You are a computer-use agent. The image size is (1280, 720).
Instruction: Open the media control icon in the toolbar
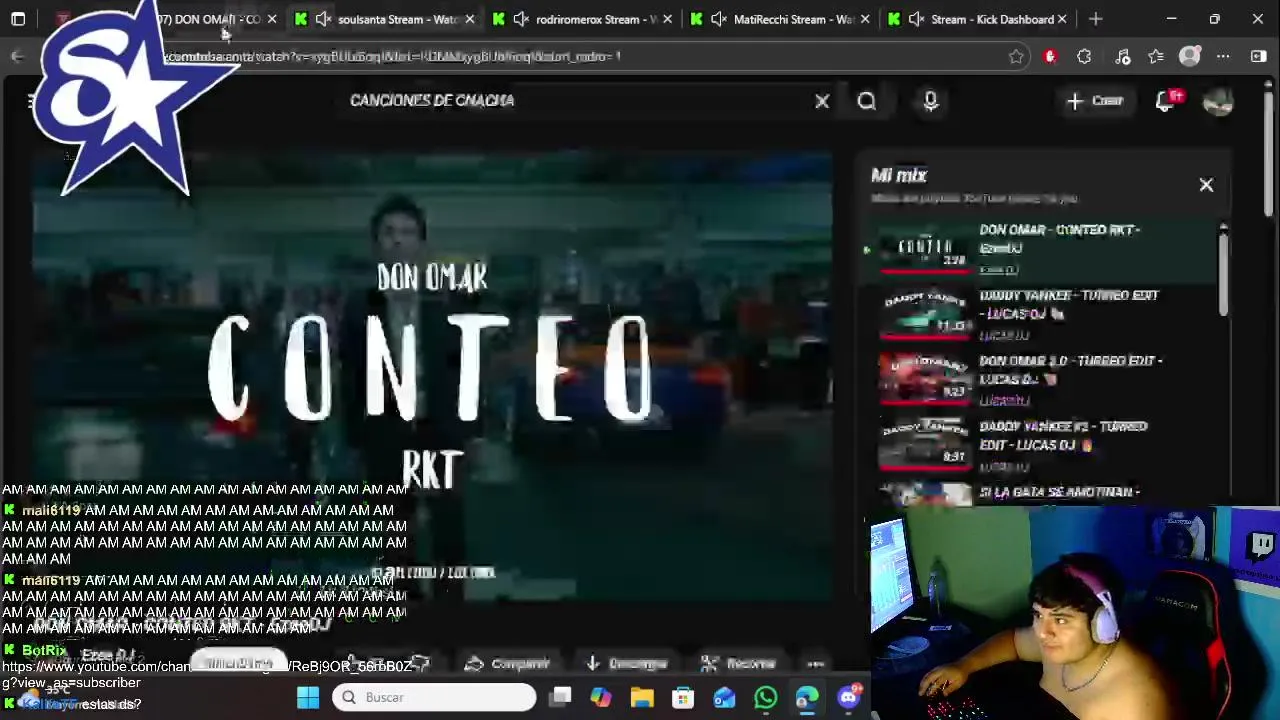1122,57
